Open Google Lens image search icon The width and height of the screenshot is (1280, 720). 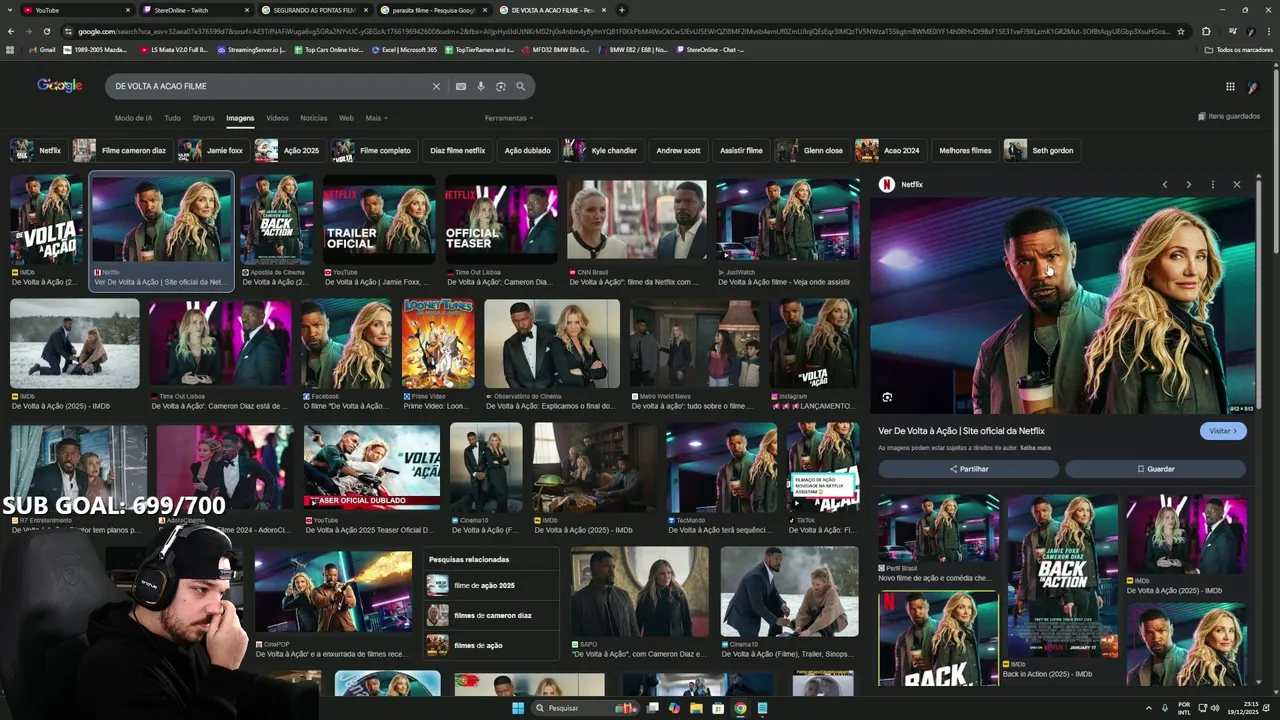[x=501, y=87]
